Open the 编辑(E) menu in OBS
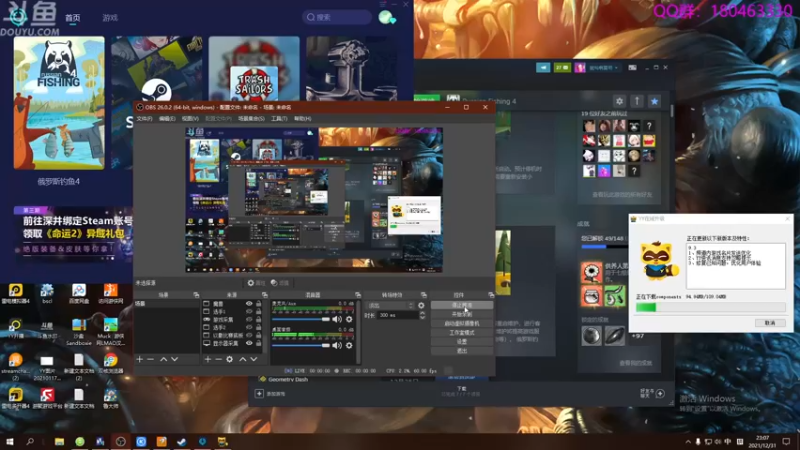This screenshot has height=450, width=800. (167, 119)
